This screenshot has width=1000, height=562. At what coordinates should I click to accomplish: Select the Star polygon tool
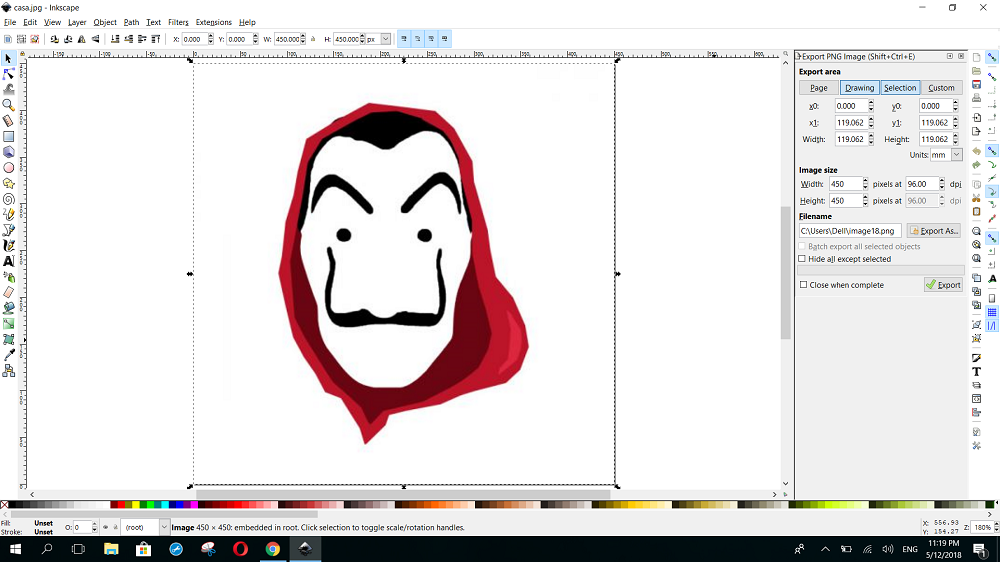8,183
